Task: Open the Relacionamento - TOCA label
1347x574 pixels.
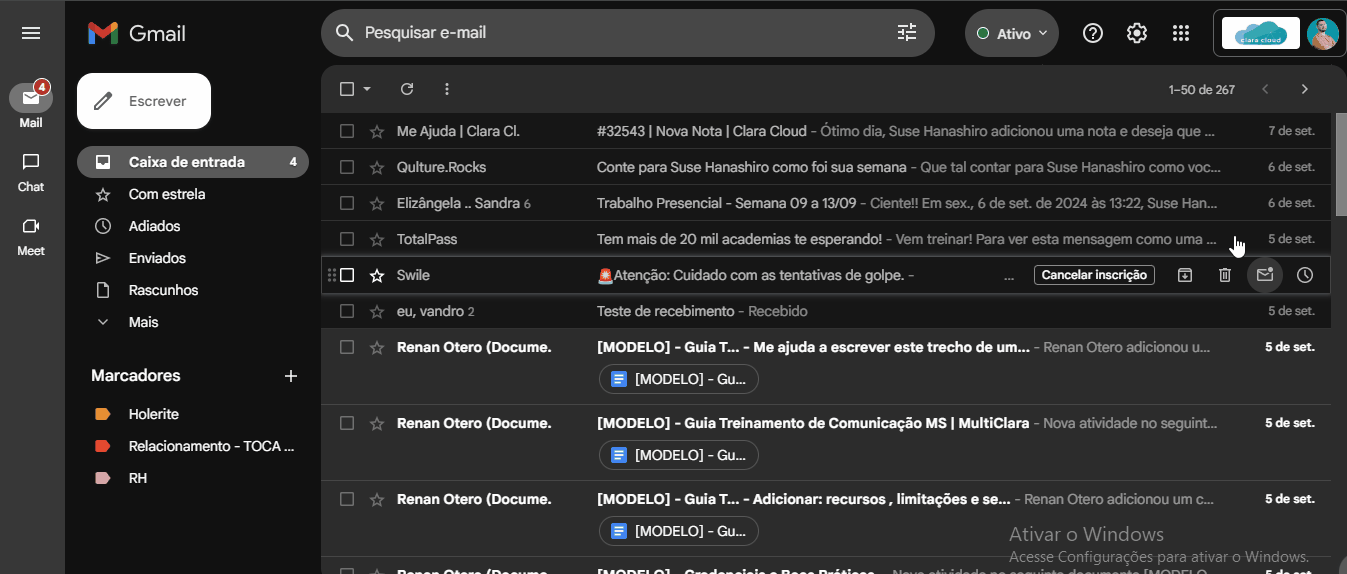Action: point(193,446)
